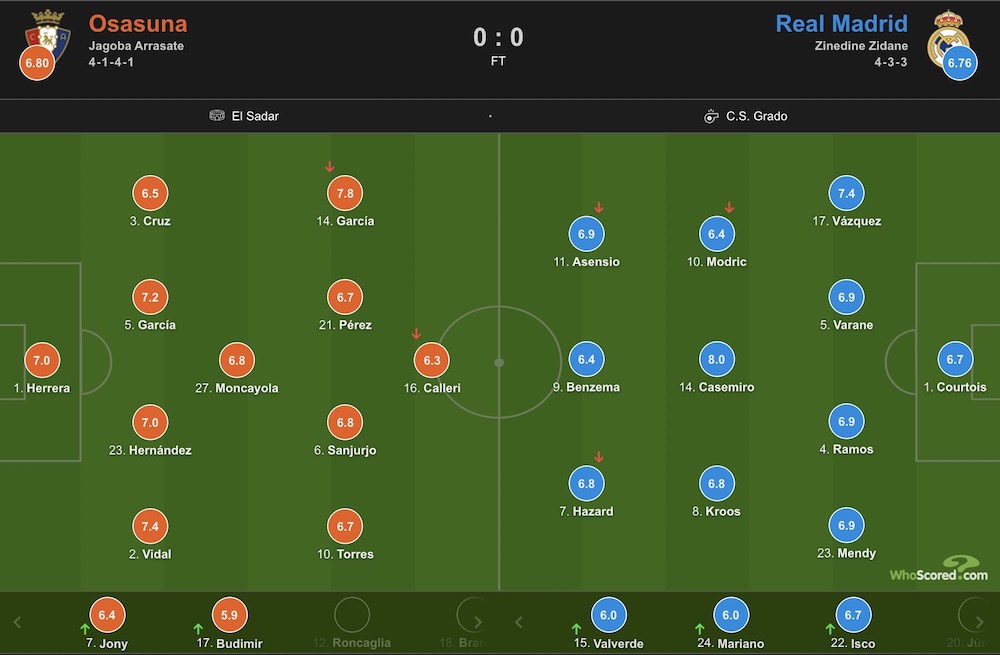Click the WhoScored.com logo
Viewport: 1000px width, 655px height.
(939, 569)
